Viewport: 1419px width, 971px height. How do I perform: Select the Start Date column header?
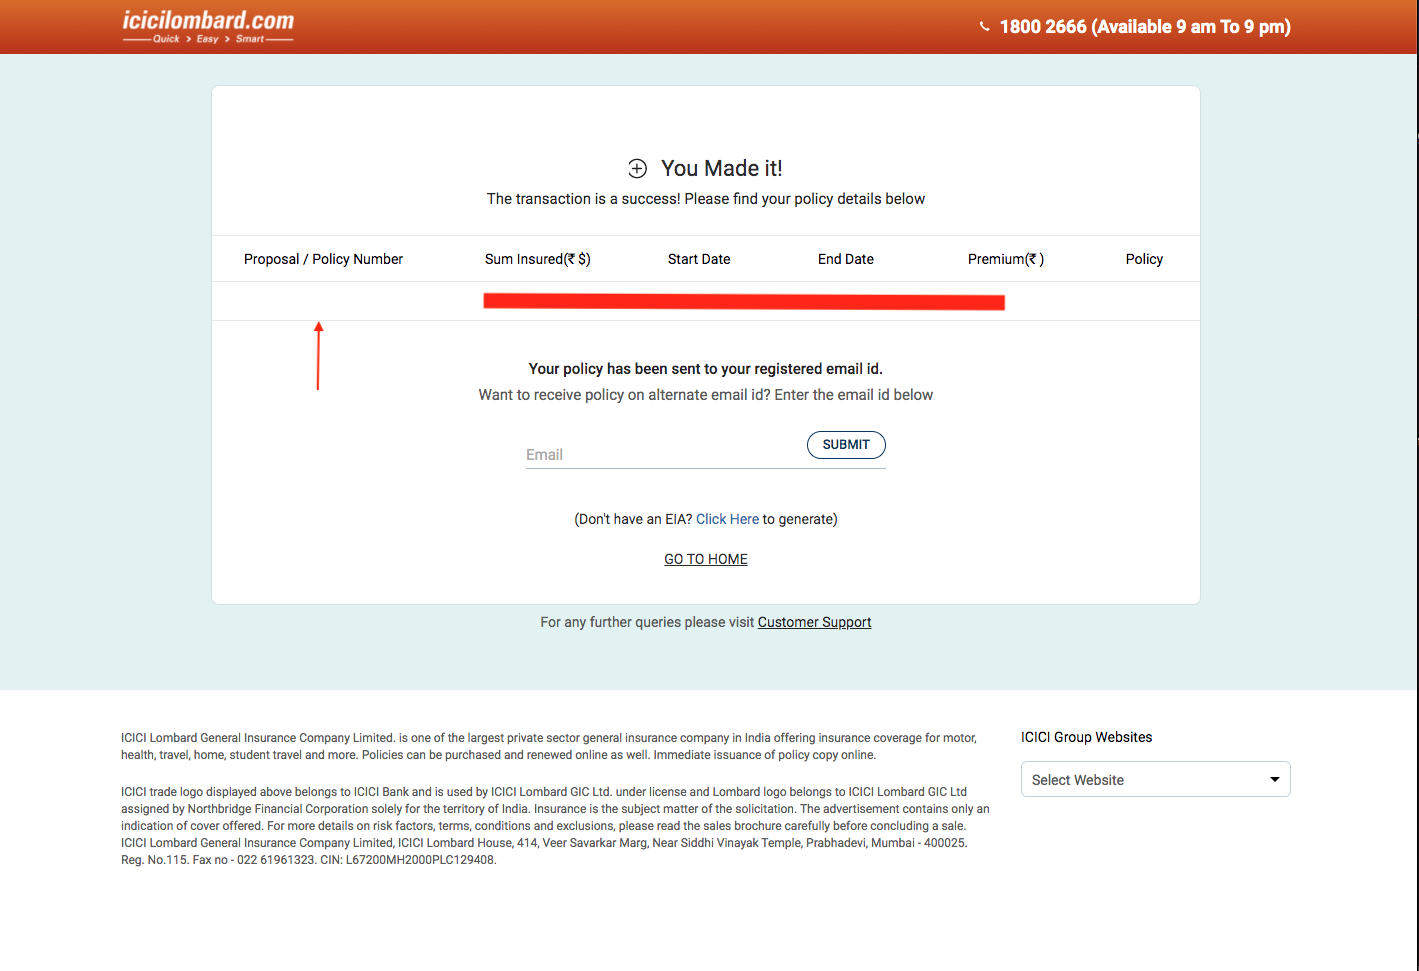point(699,259)
